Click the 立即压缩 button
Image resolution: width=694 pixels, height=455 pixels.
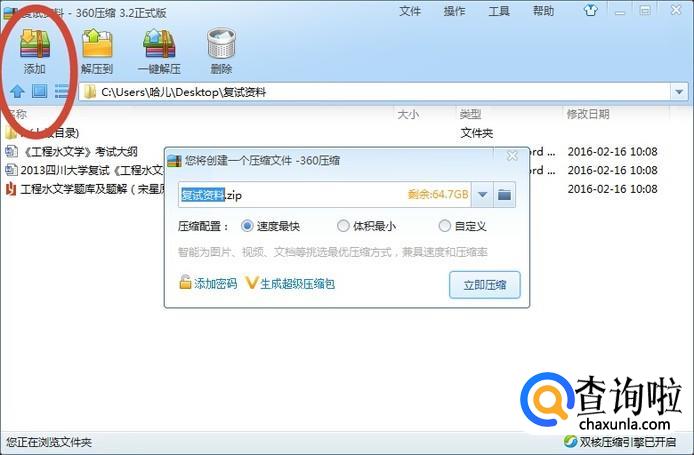tap(485, 285)
